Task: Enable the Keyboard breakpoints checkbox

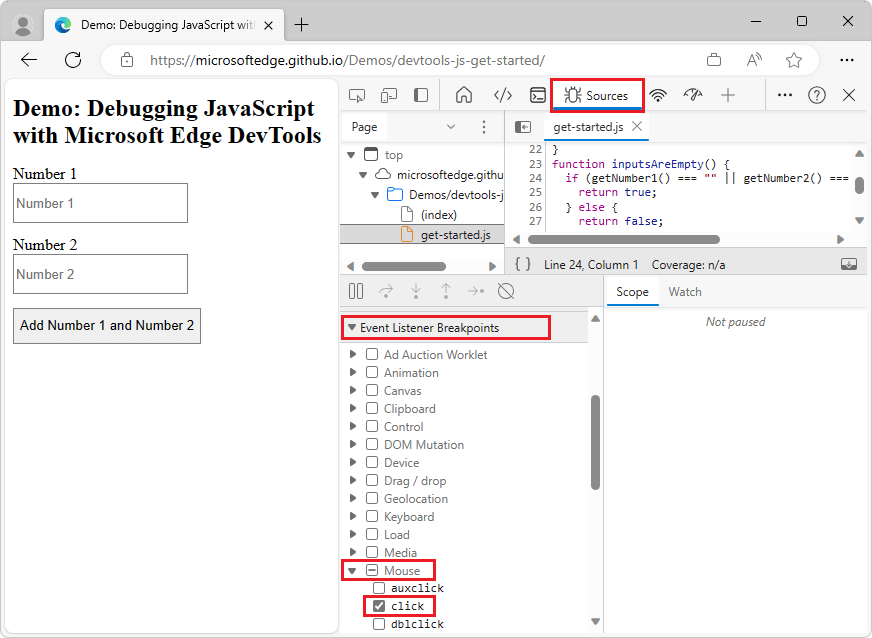Action: pyautogui.click(x=372, y=516)
